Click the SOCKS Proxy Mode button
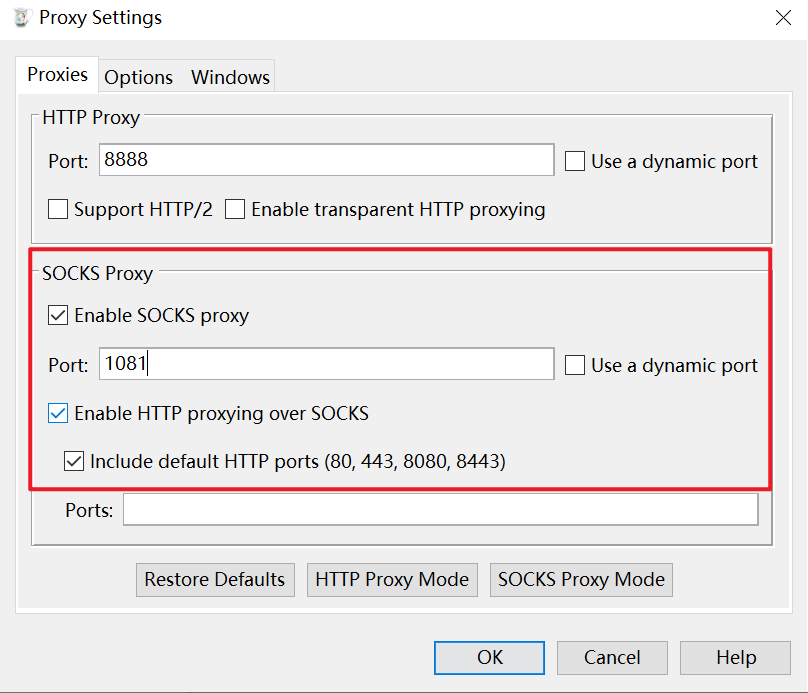This screenshot has height=693, width=808. (581, 579)
